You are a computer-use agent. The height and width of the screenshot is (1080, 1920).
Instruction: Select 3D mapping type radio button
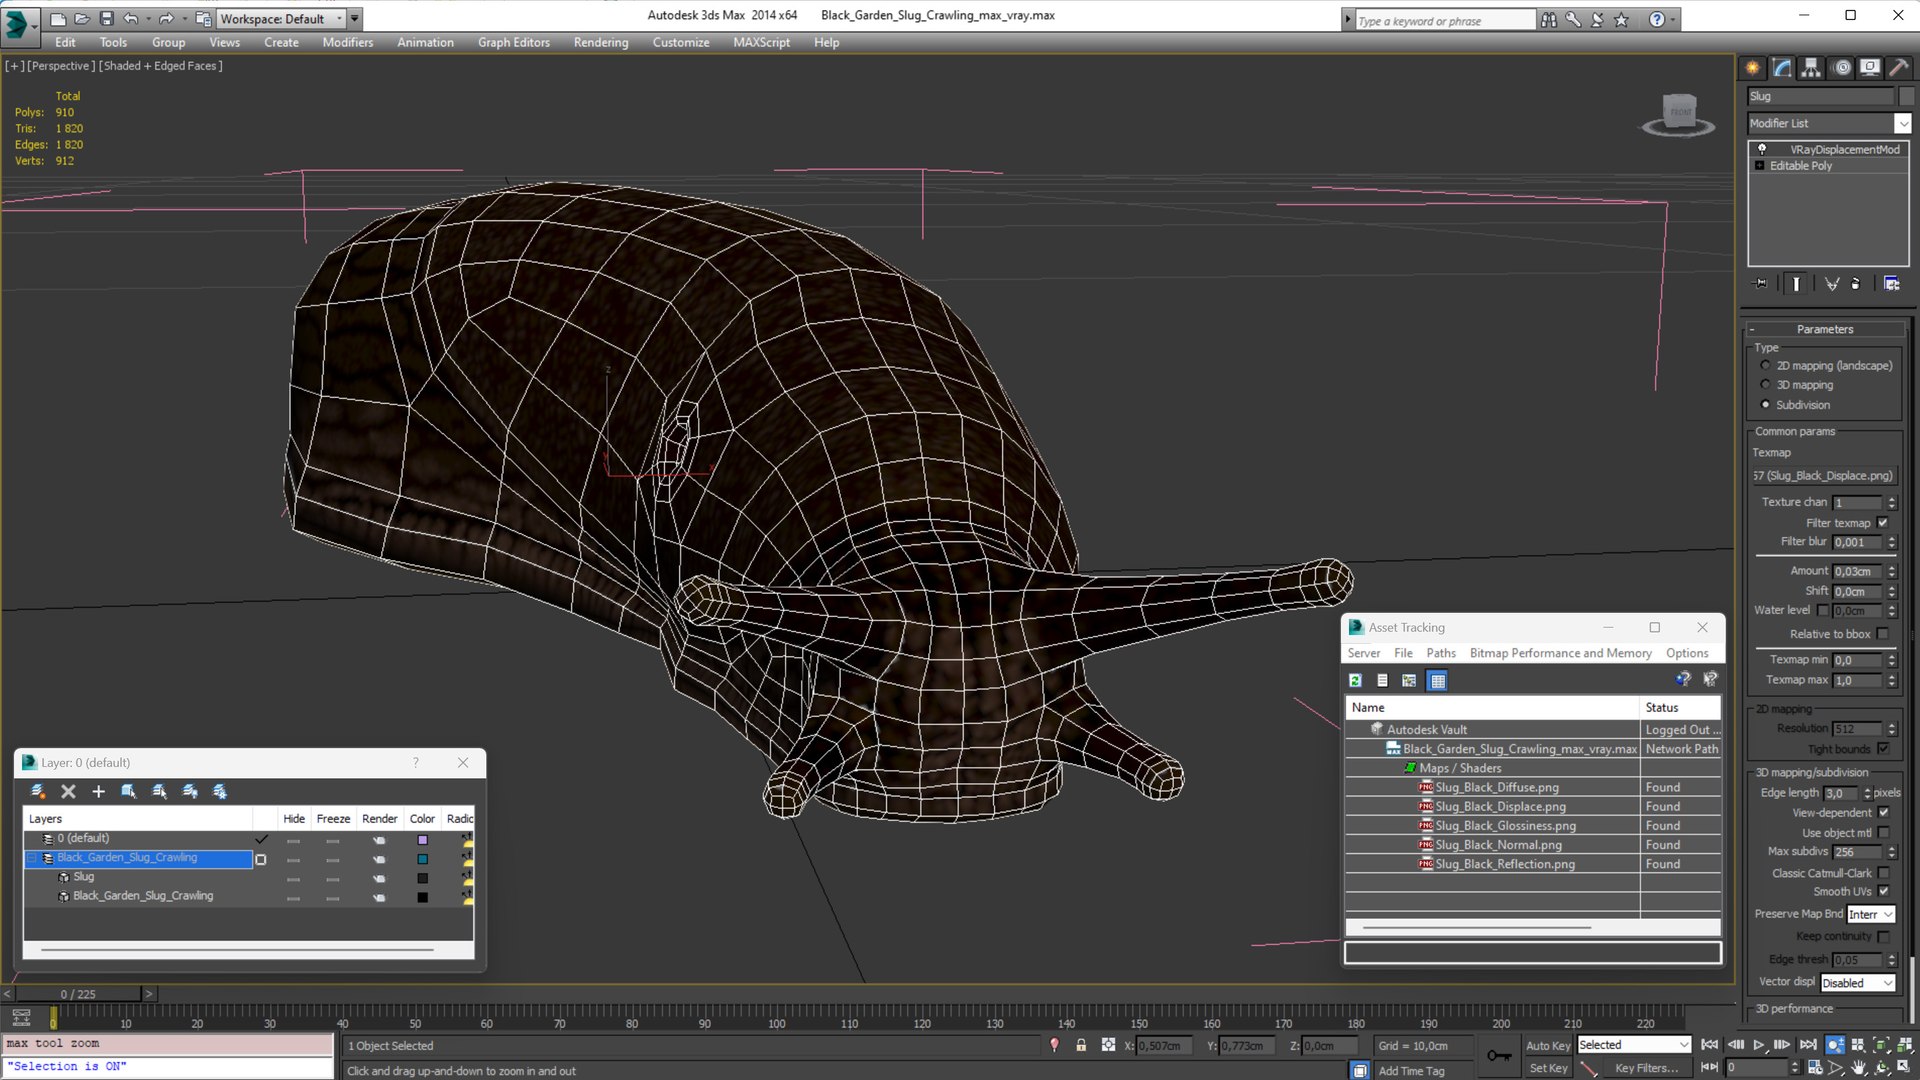1765,385
